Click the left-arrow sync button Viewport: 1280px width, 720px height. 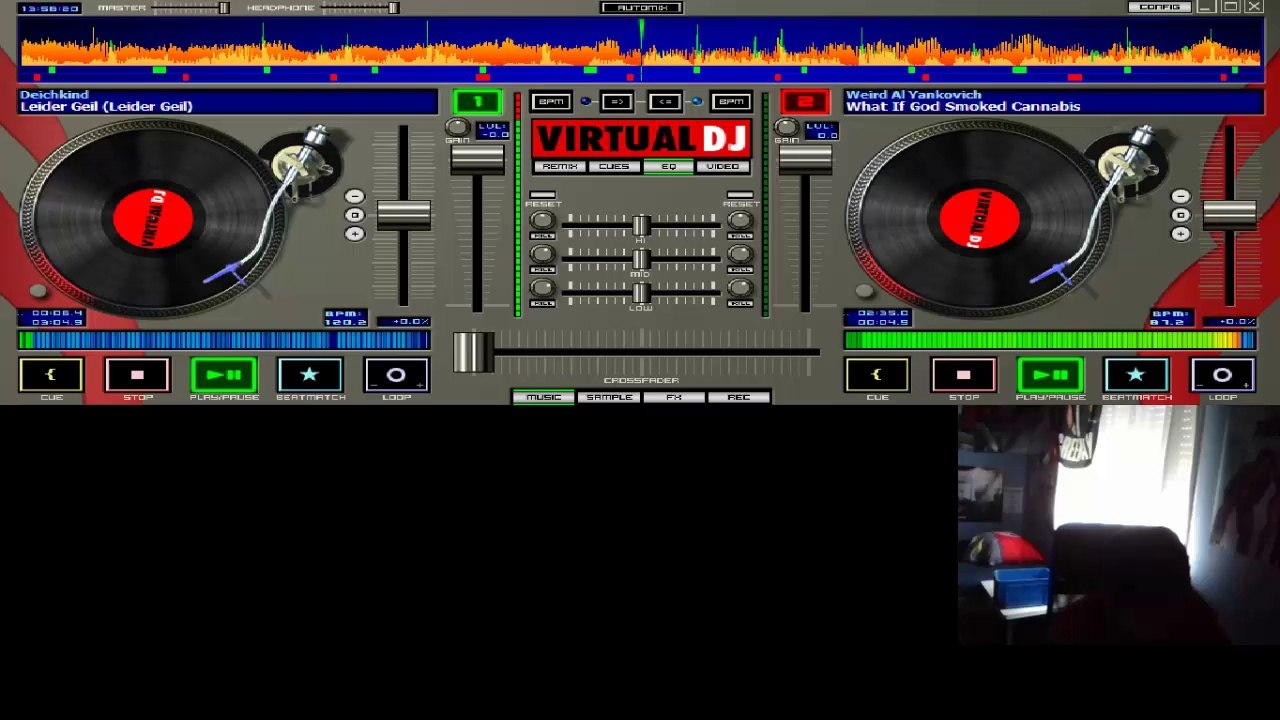665,101
